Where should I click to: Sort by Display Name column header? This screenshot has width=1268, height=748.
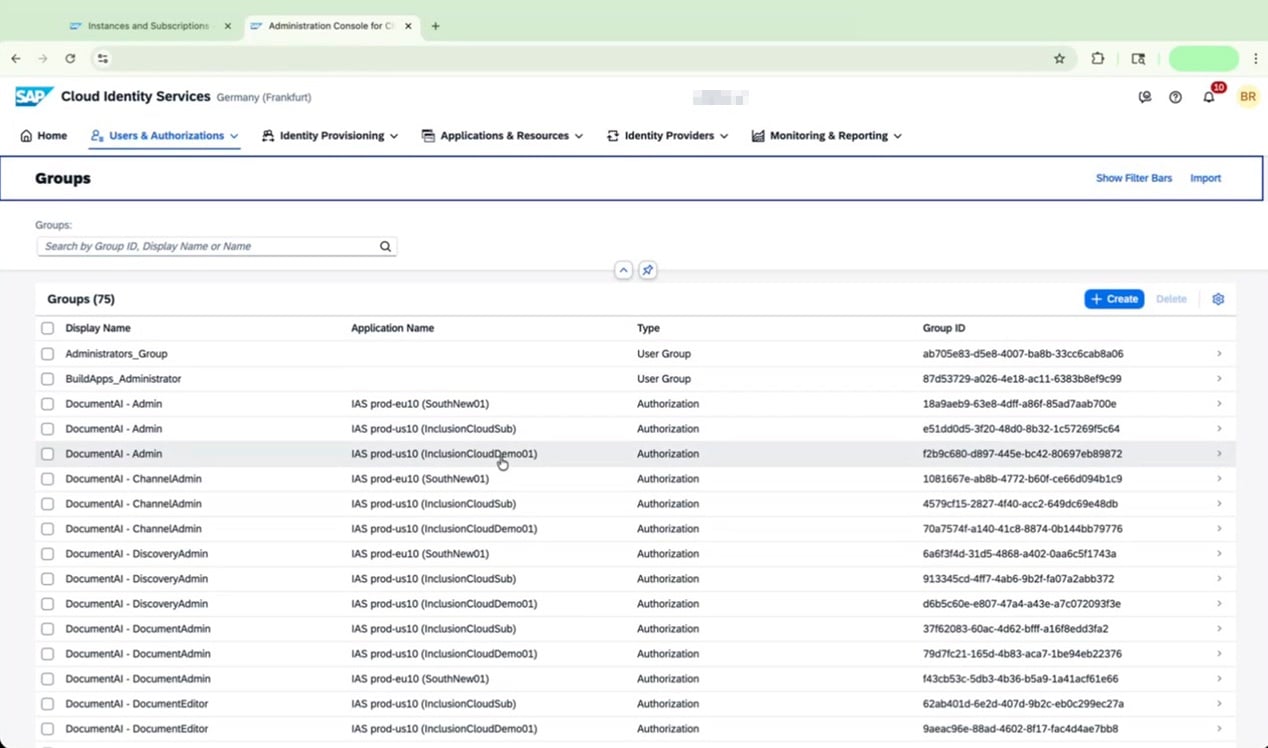pos(98,328)
